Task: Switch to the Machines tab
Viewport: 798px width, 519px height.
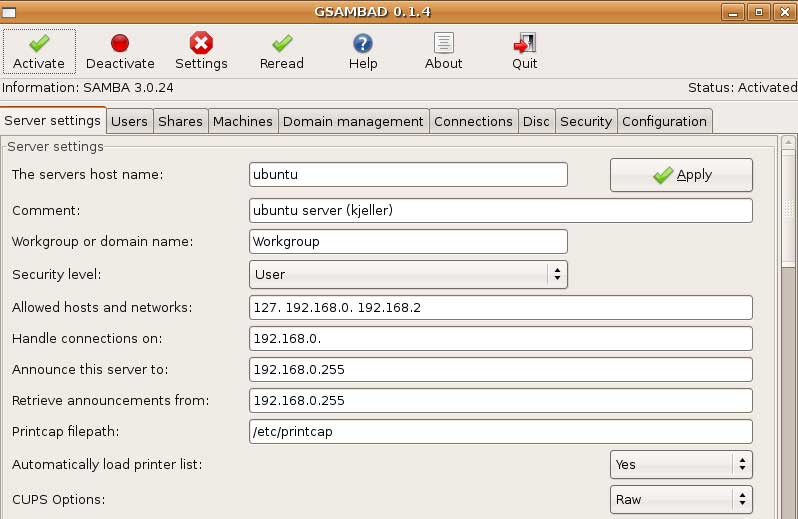Action: [243, 122]
